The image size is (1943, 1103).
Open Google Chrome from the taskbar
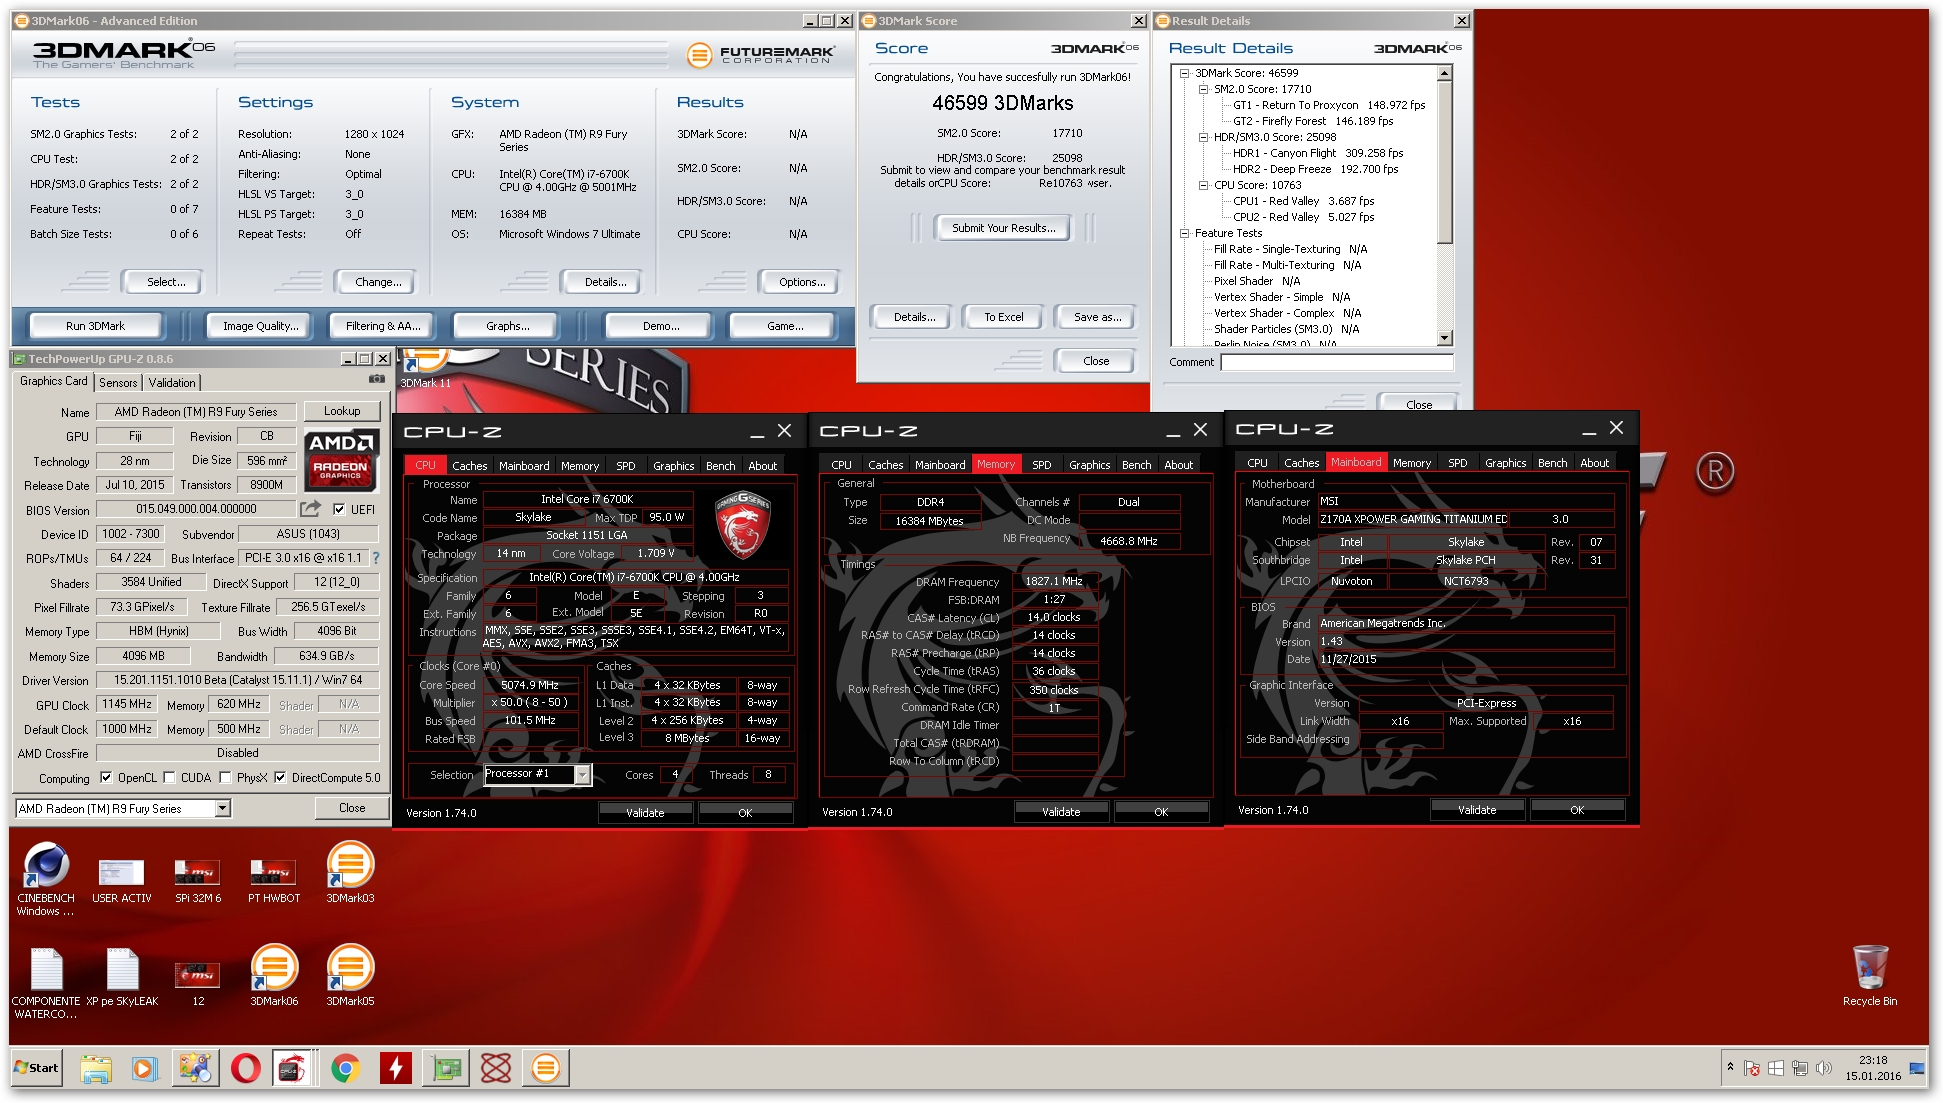346,1068
